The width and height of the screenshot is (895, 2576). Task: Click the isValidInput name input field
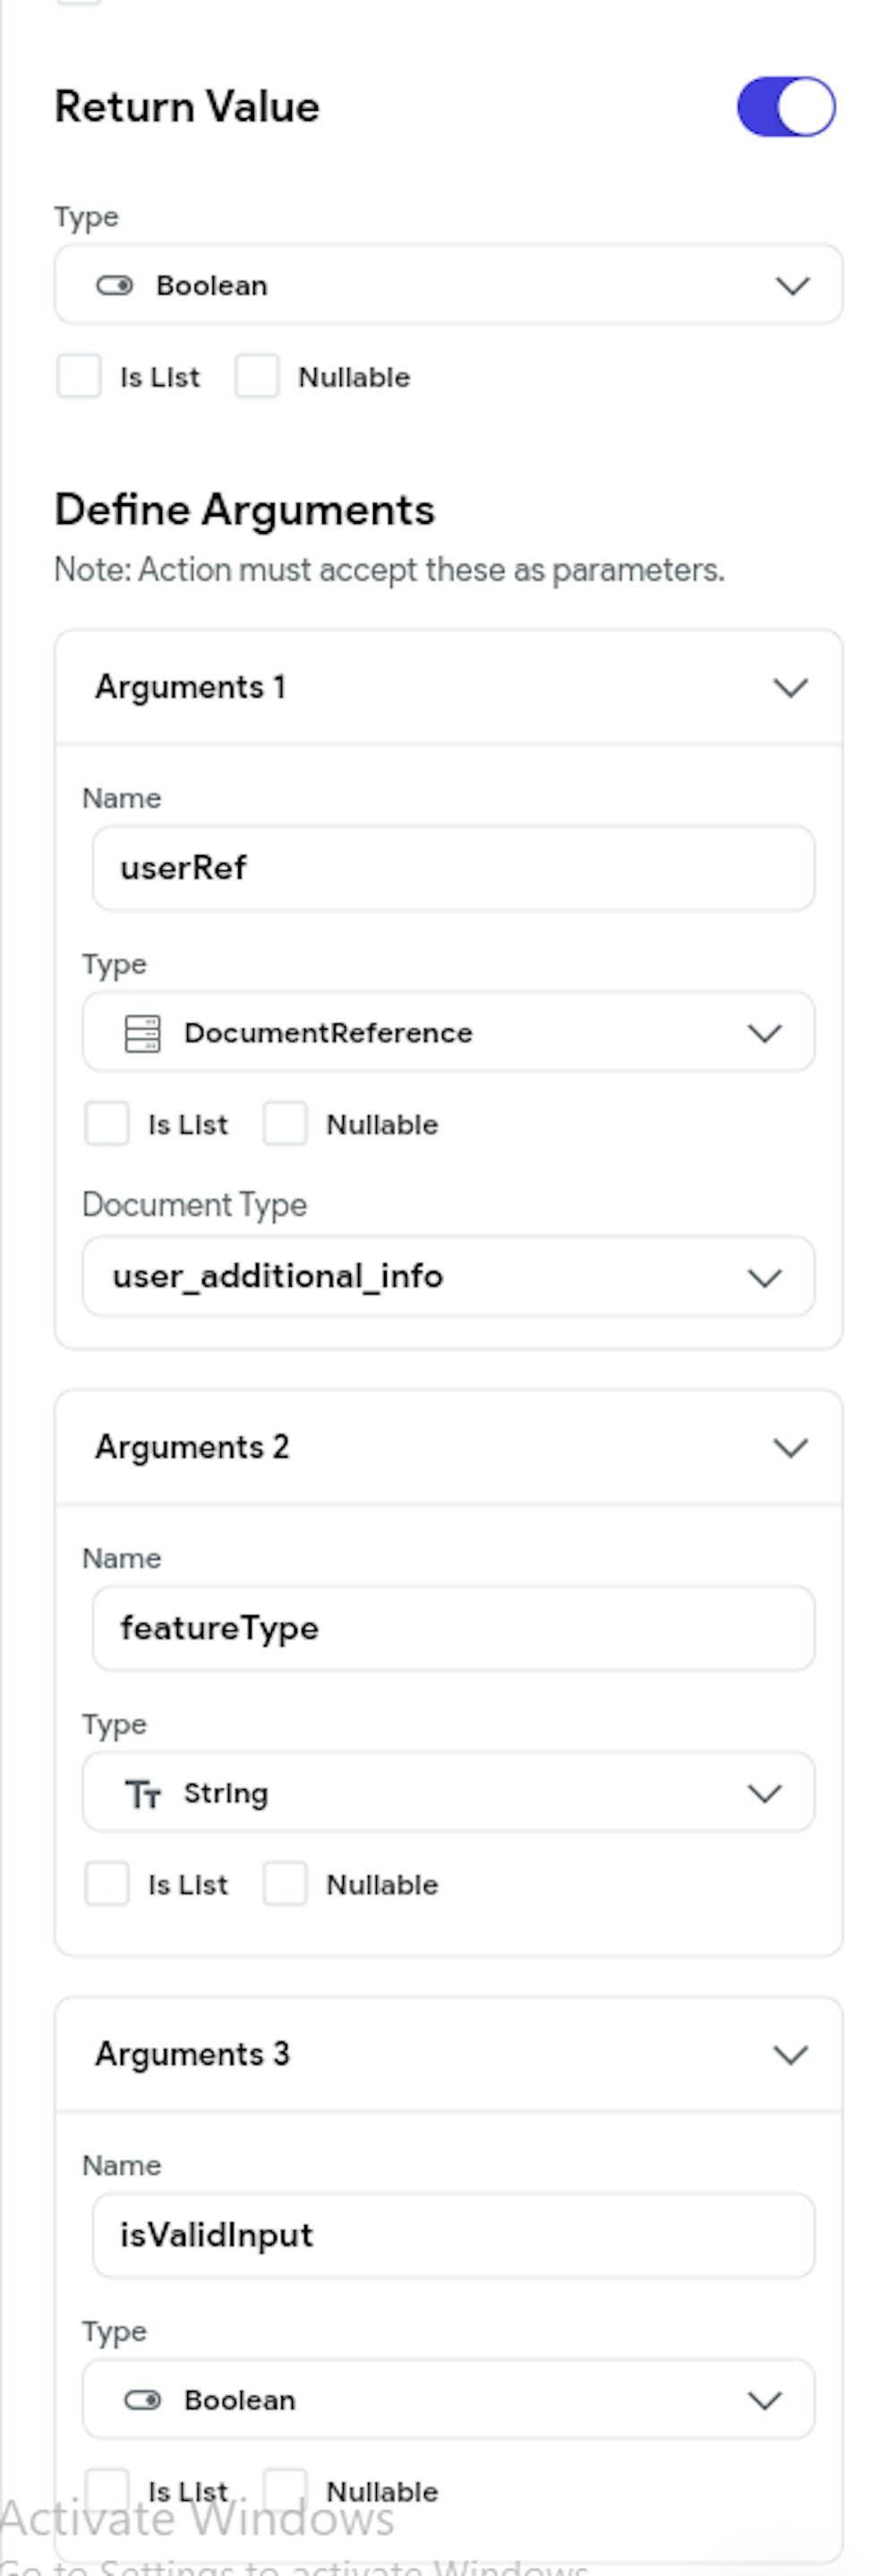[453, 2235]
